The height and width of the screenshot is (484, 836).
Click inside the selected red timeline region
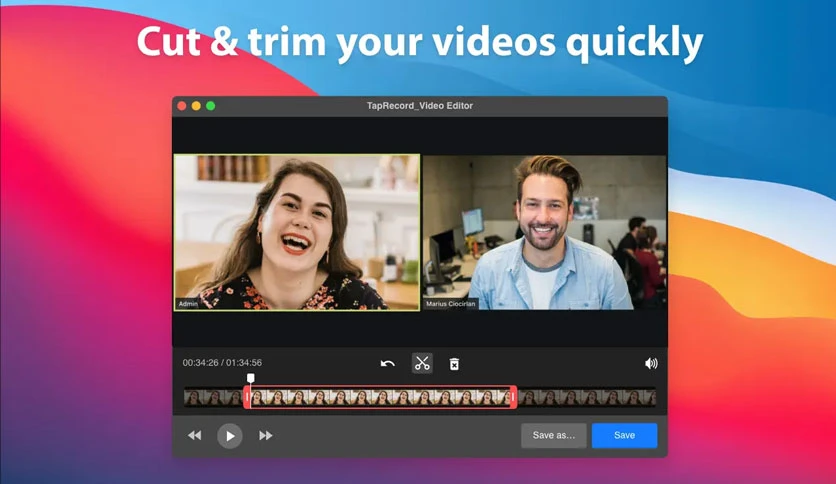[380, 397]
